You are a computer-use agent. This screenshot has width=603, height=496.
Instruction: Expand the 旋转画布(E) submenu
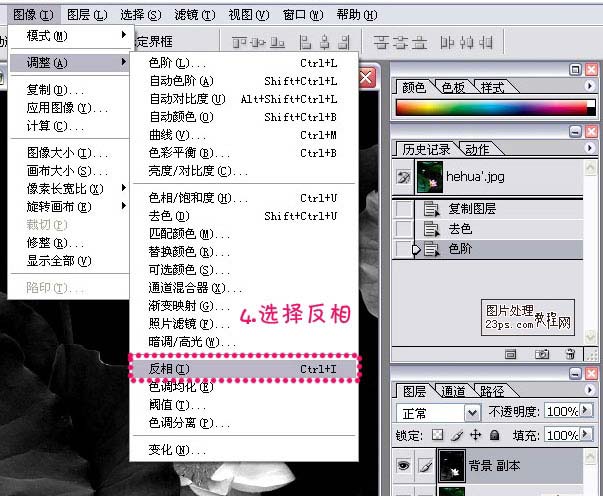tap(71, 207)
